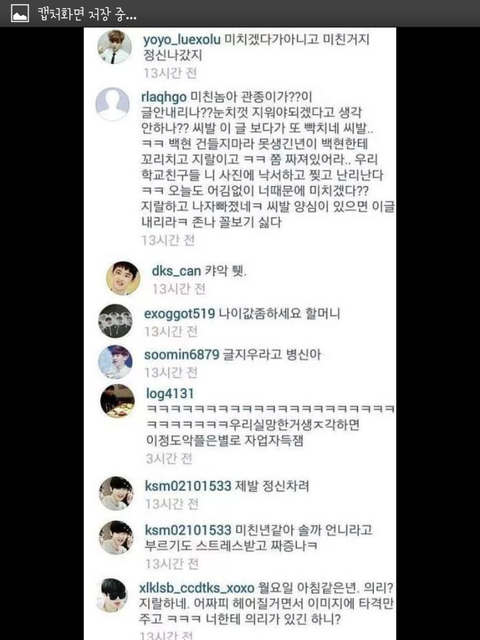Tap the 3시간 전 timestamp under log4131

(x=169, y=459)
